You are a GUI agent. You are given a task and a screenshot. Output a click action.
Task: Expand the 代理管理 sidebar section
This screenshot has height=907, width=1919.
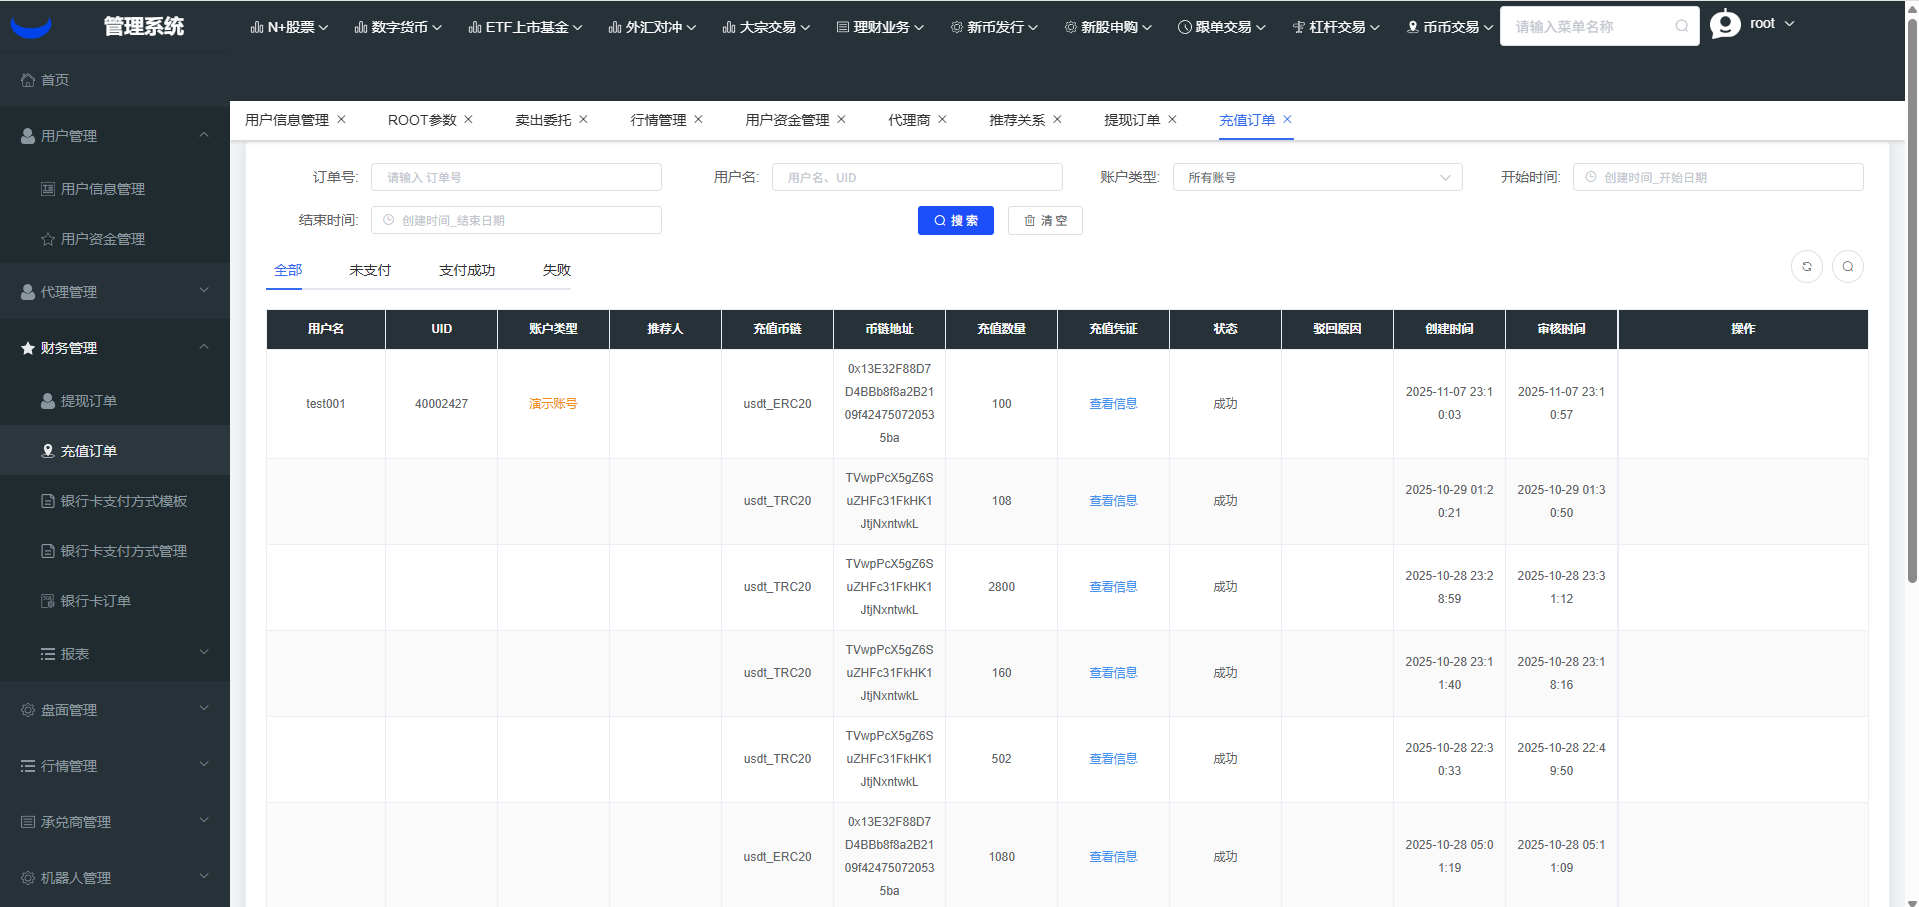click(x=114, y=292)
